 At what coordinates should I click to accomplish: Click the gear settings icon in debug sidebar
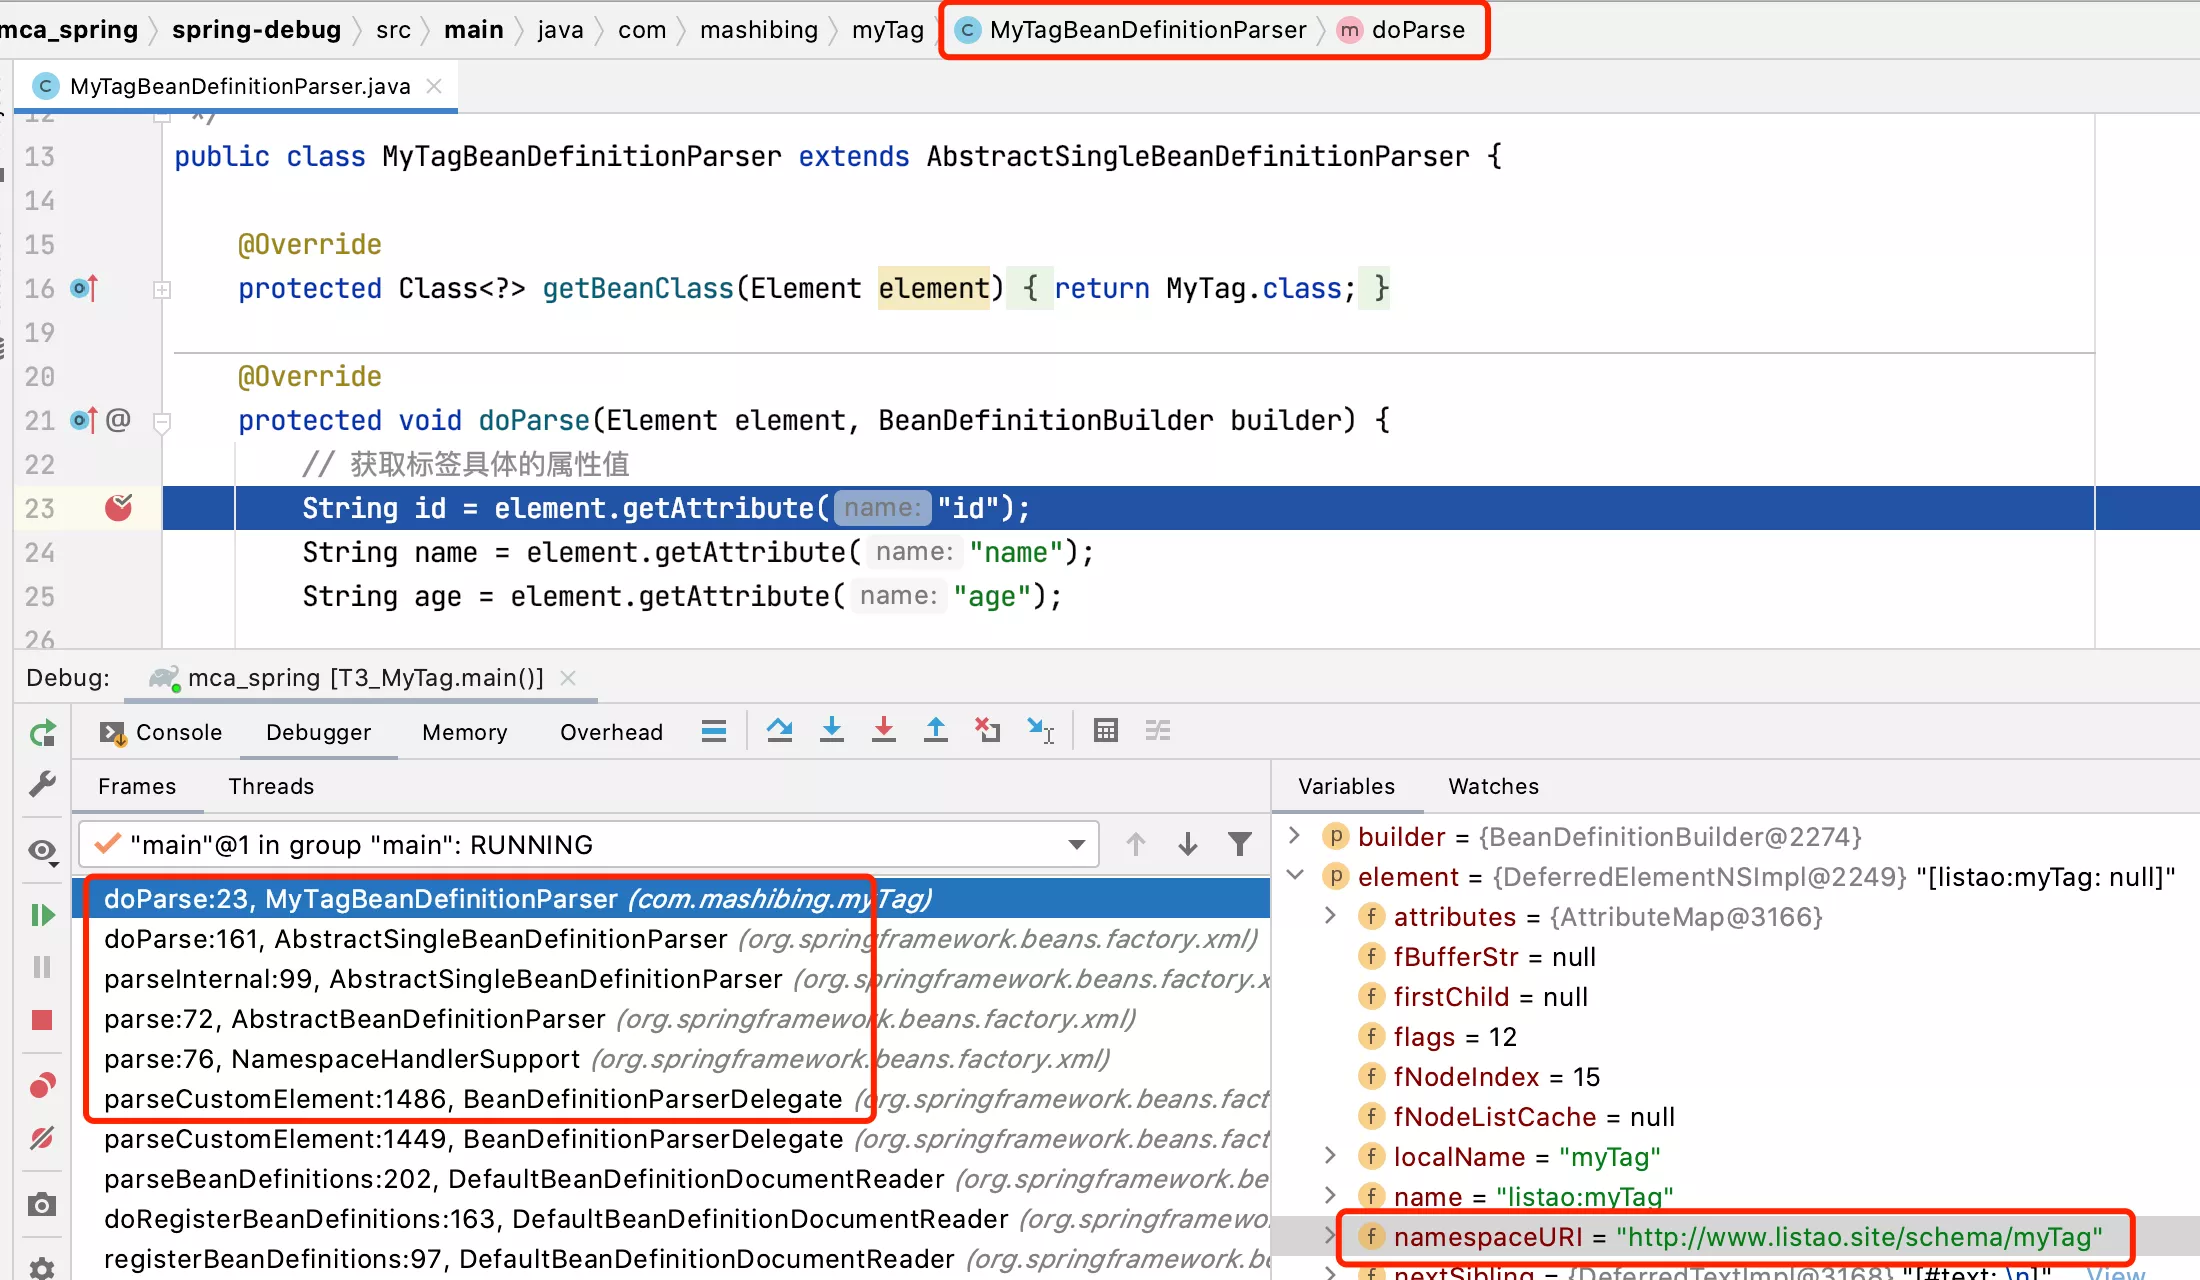[x=42, y=1268]
